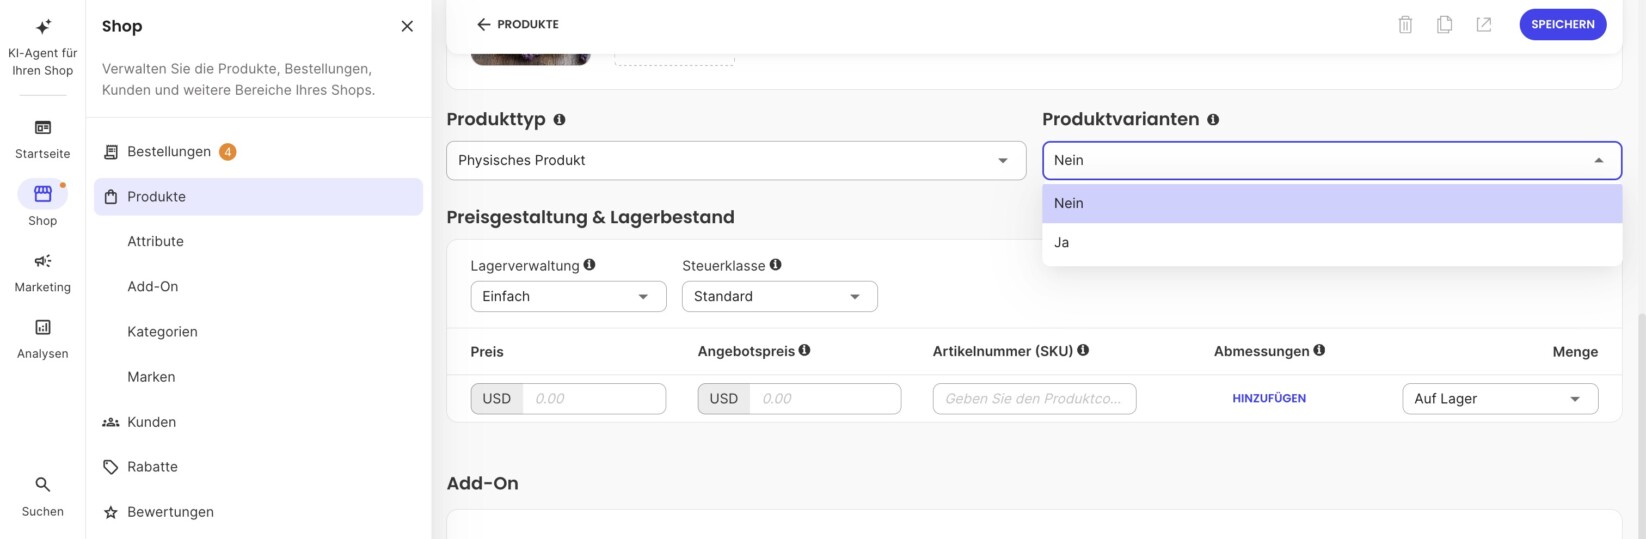Show info tooltip for Lagerverwaltung

tap(589, 265)
